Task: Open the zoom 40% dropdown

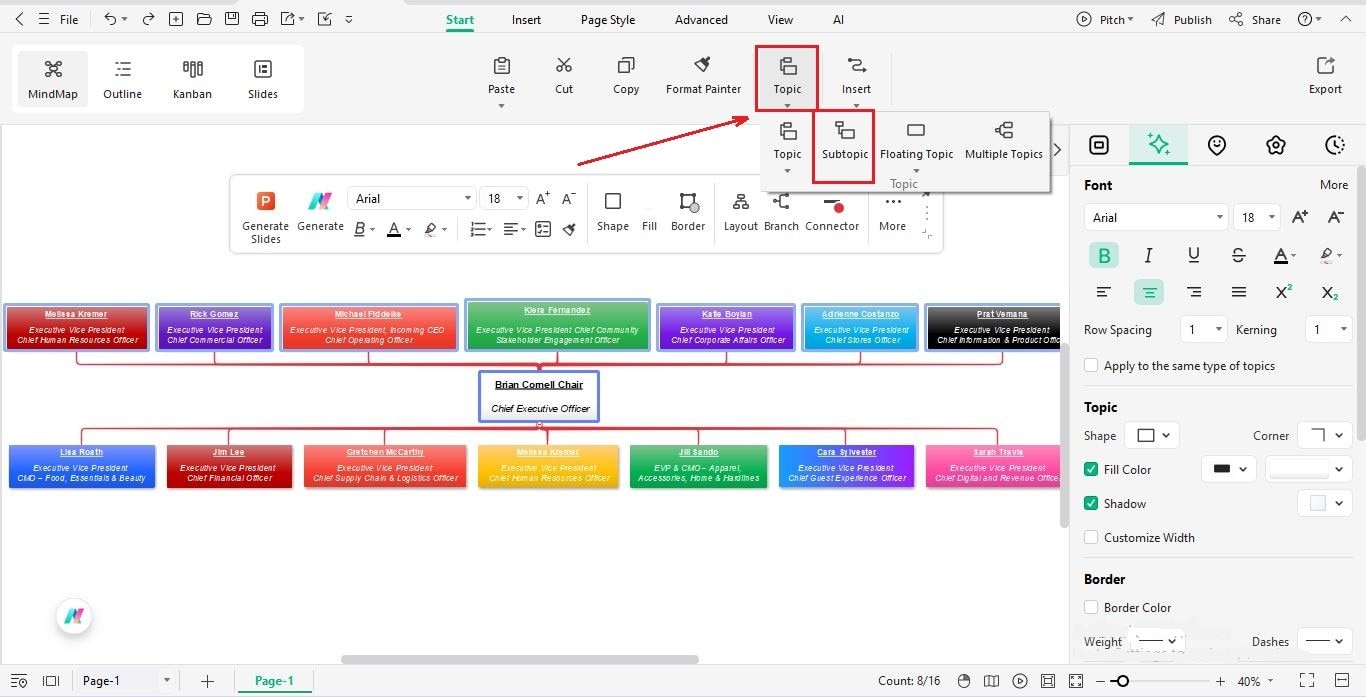Action: (x=1256, y=681)
